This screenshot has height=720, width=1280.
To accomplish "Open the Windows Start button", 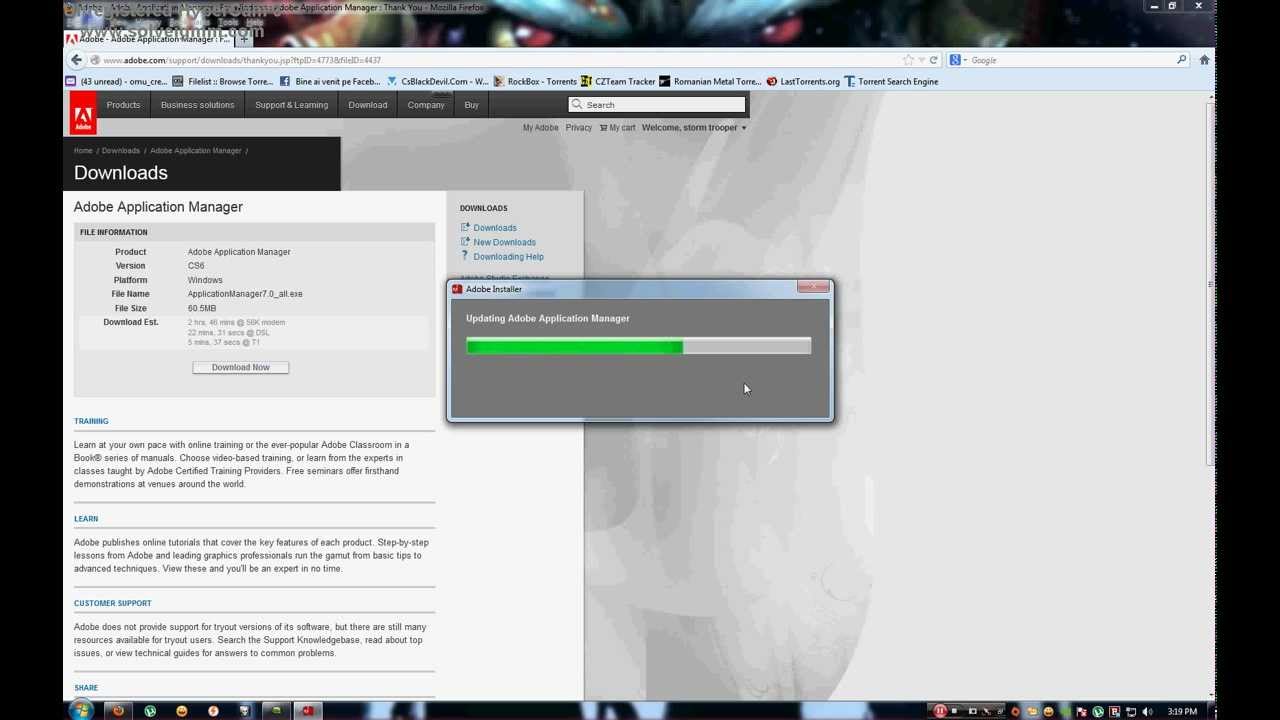I will [x=80, y=710].
